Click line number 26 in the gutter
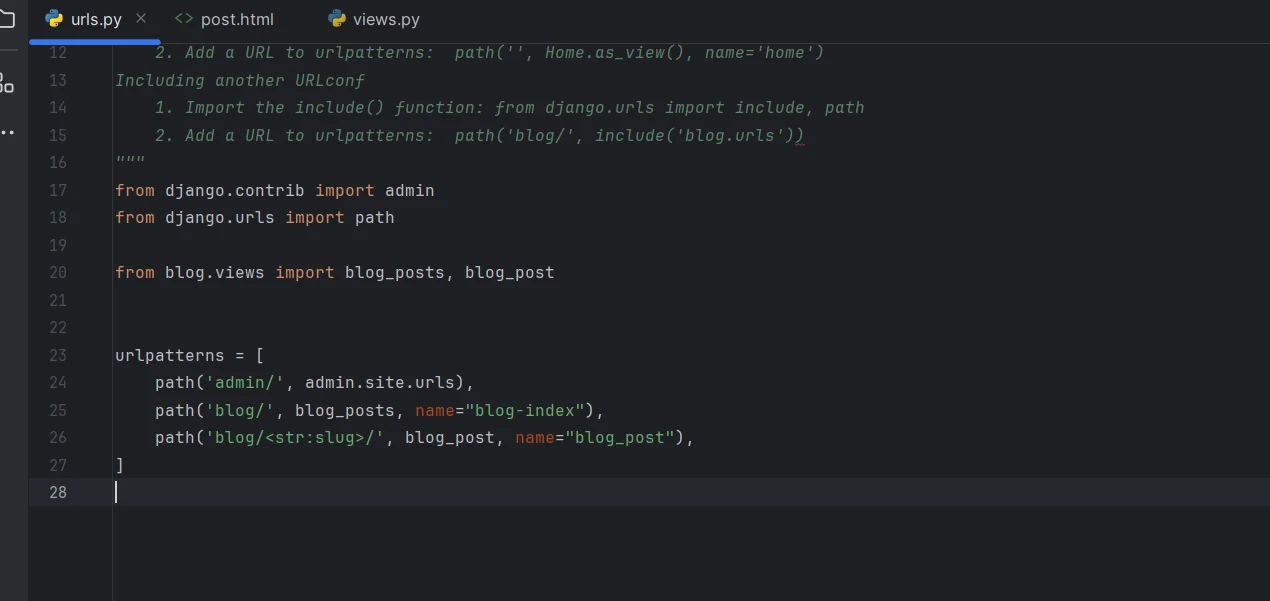 point(57,437)
